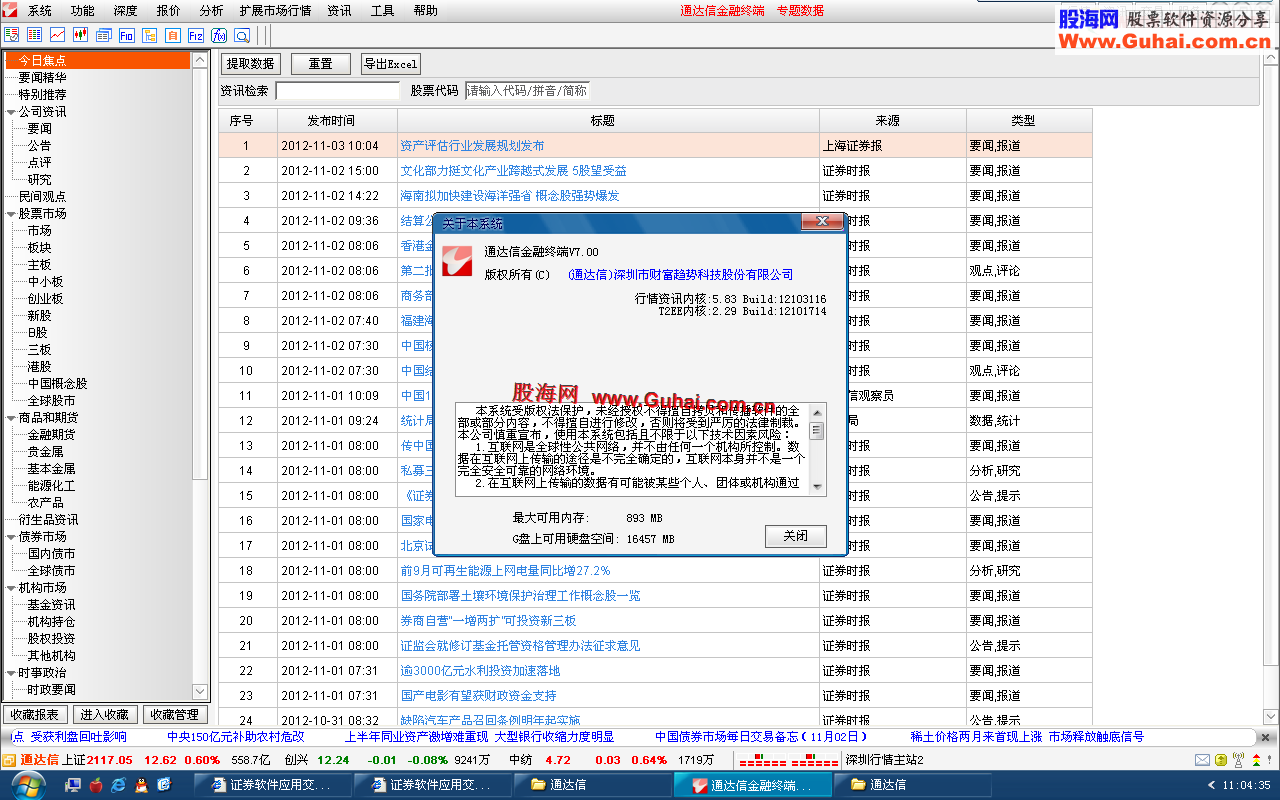Open the red trend line chart icon
Viewport: 1280px width, 800px height.
coord(58,35)
